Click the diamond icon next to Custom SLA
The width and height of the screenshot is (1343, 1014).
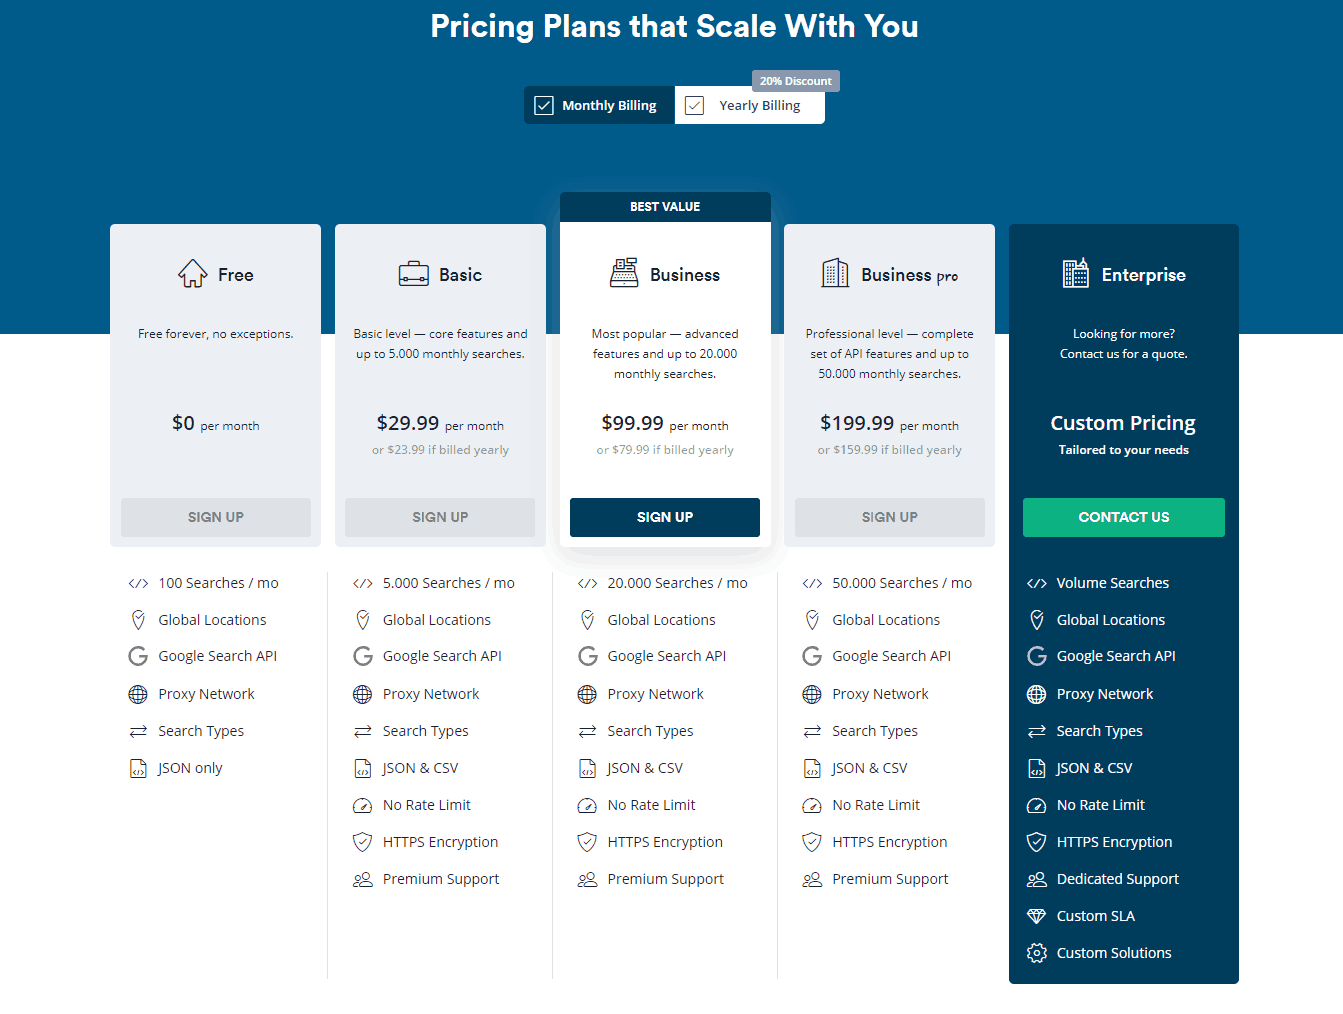click(1036, 916)
